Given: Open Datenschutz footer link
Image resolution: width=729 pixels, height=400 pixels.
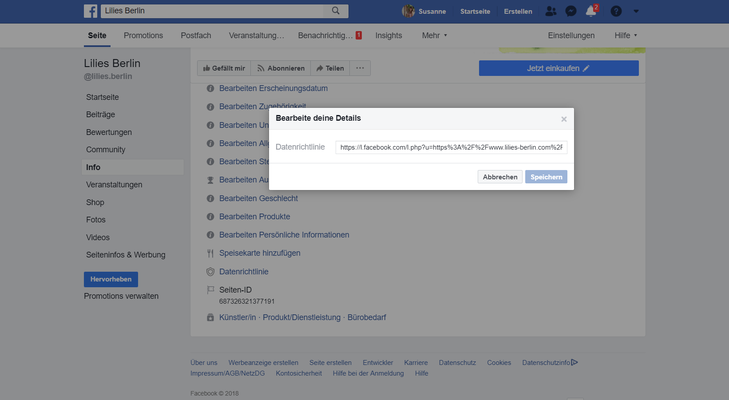Looking at the screenshot, I should click(457, 363).
